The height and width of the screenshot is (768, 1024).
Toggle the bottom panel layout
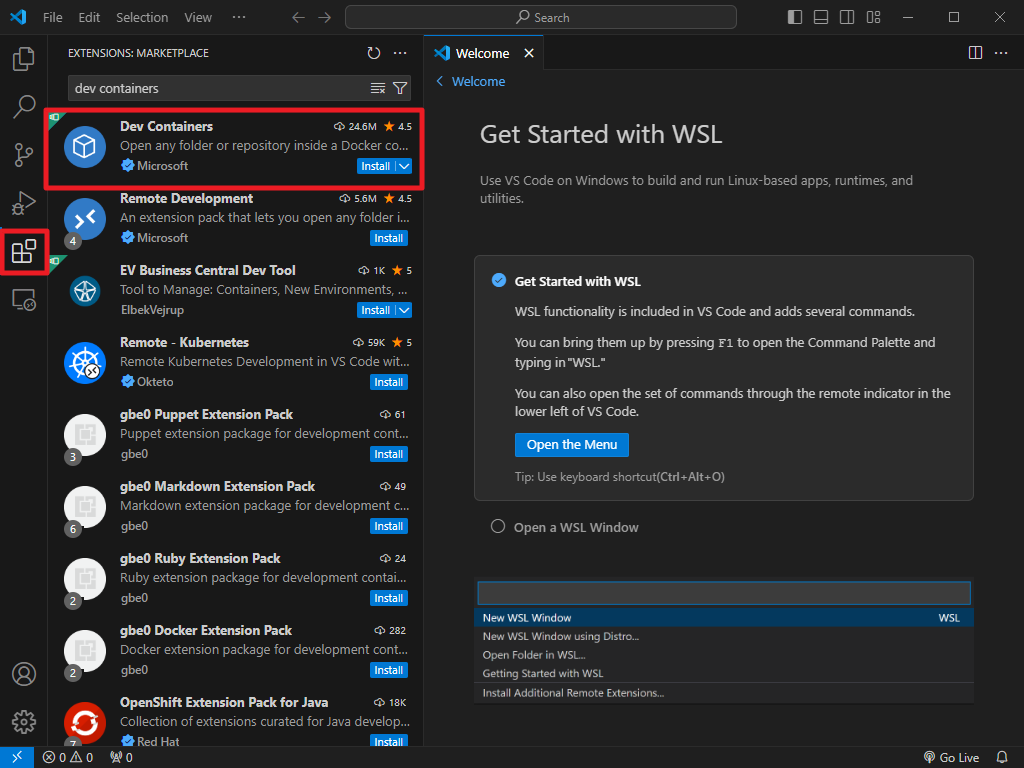click(821, 17)
